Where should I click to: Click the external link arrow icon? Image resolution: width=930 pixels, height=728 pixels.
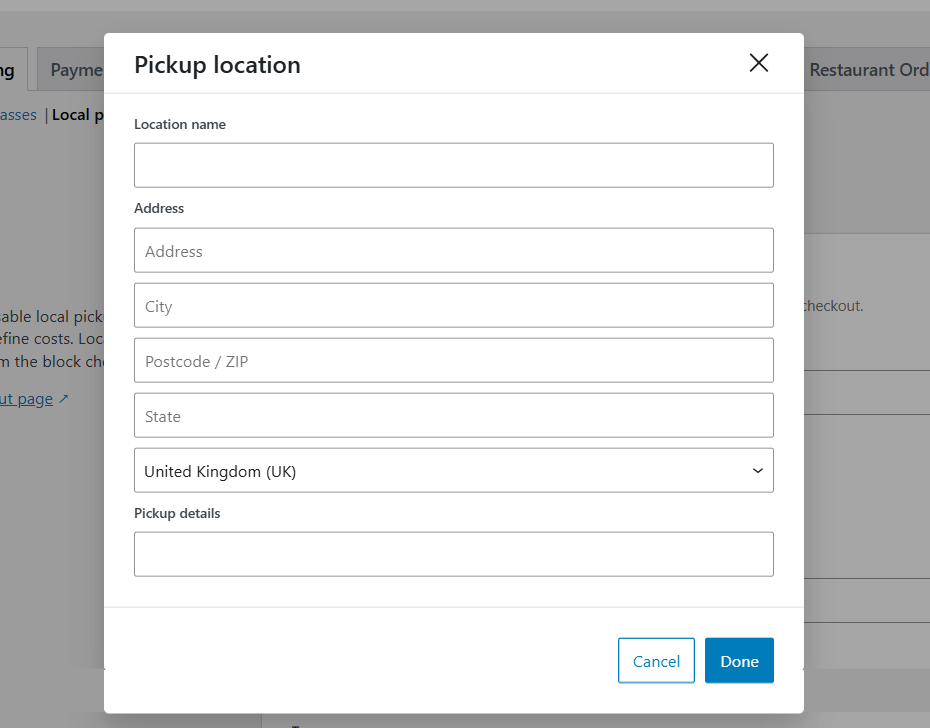63,399
